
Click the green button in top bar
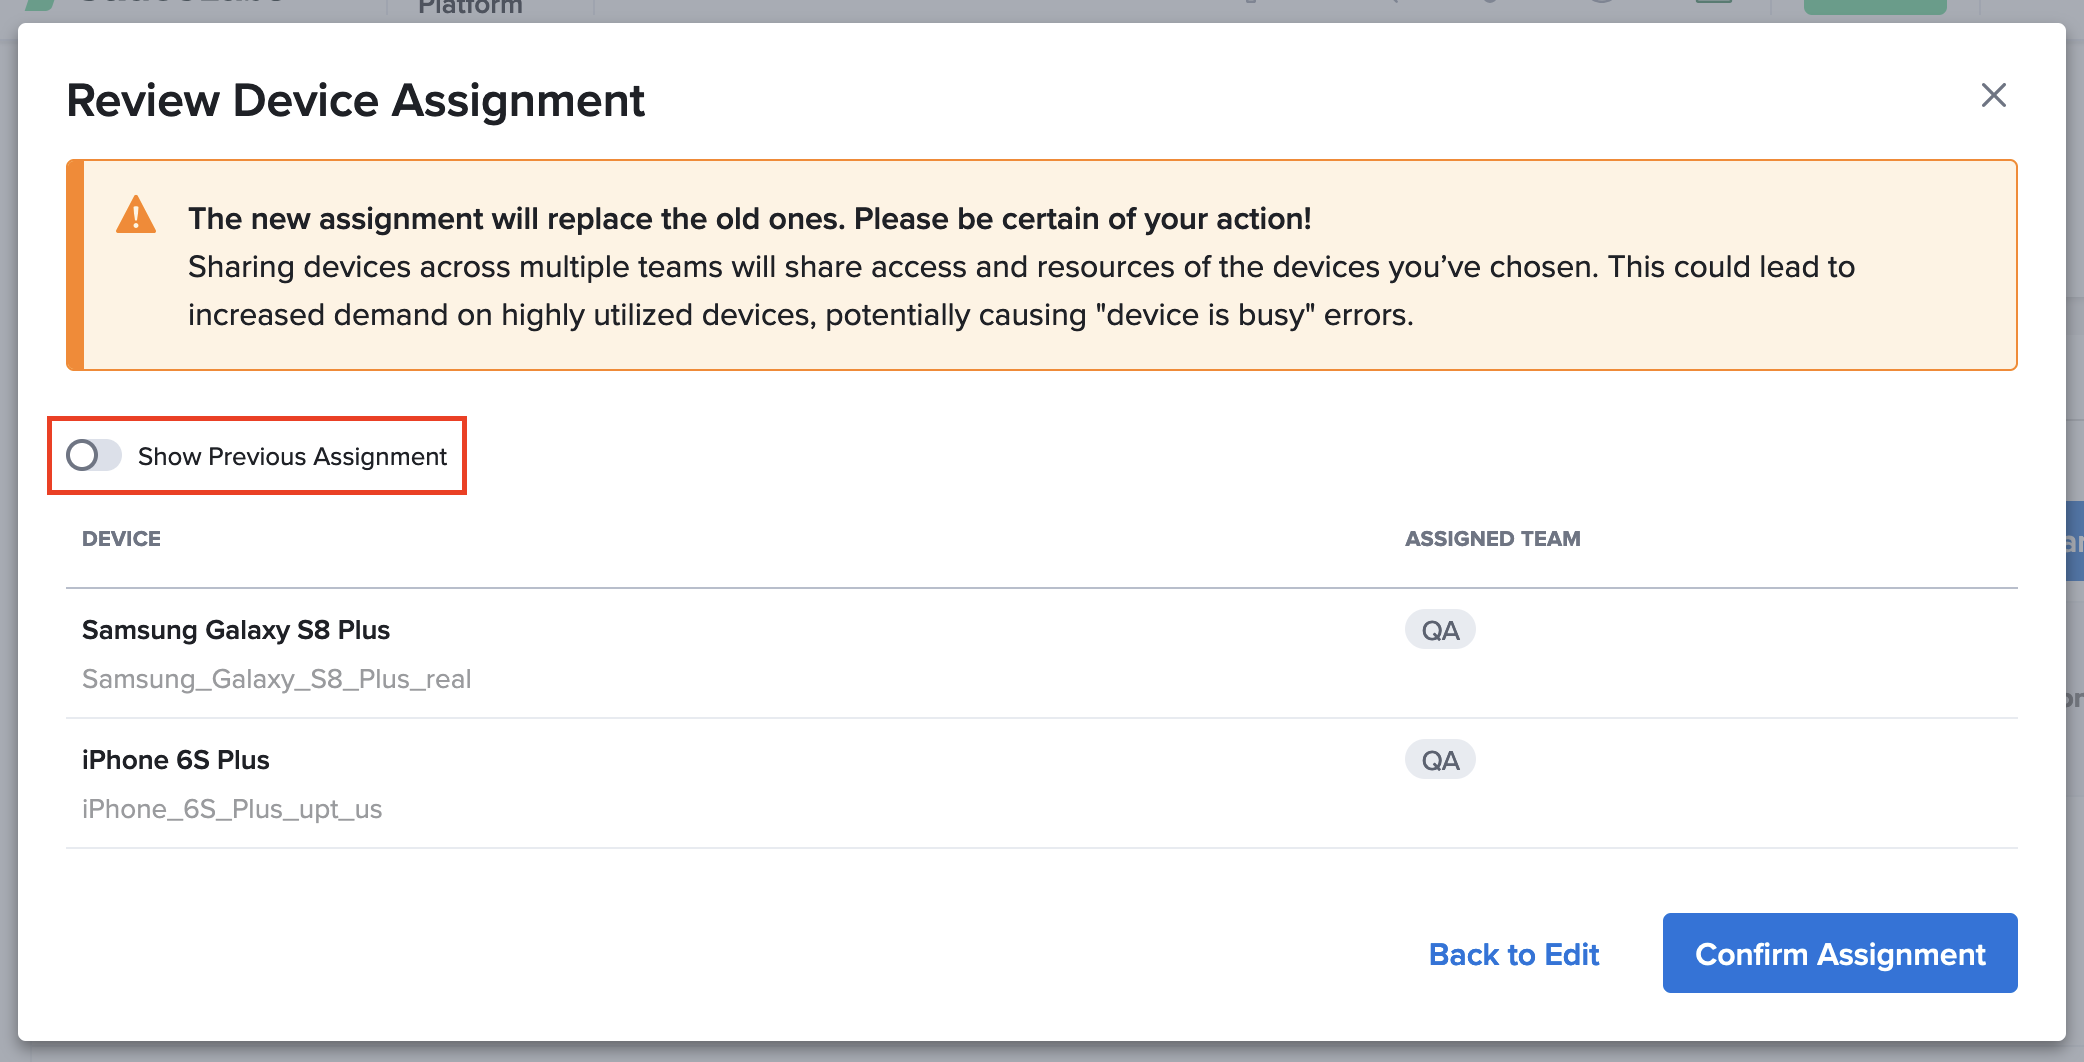[1874, 7]
